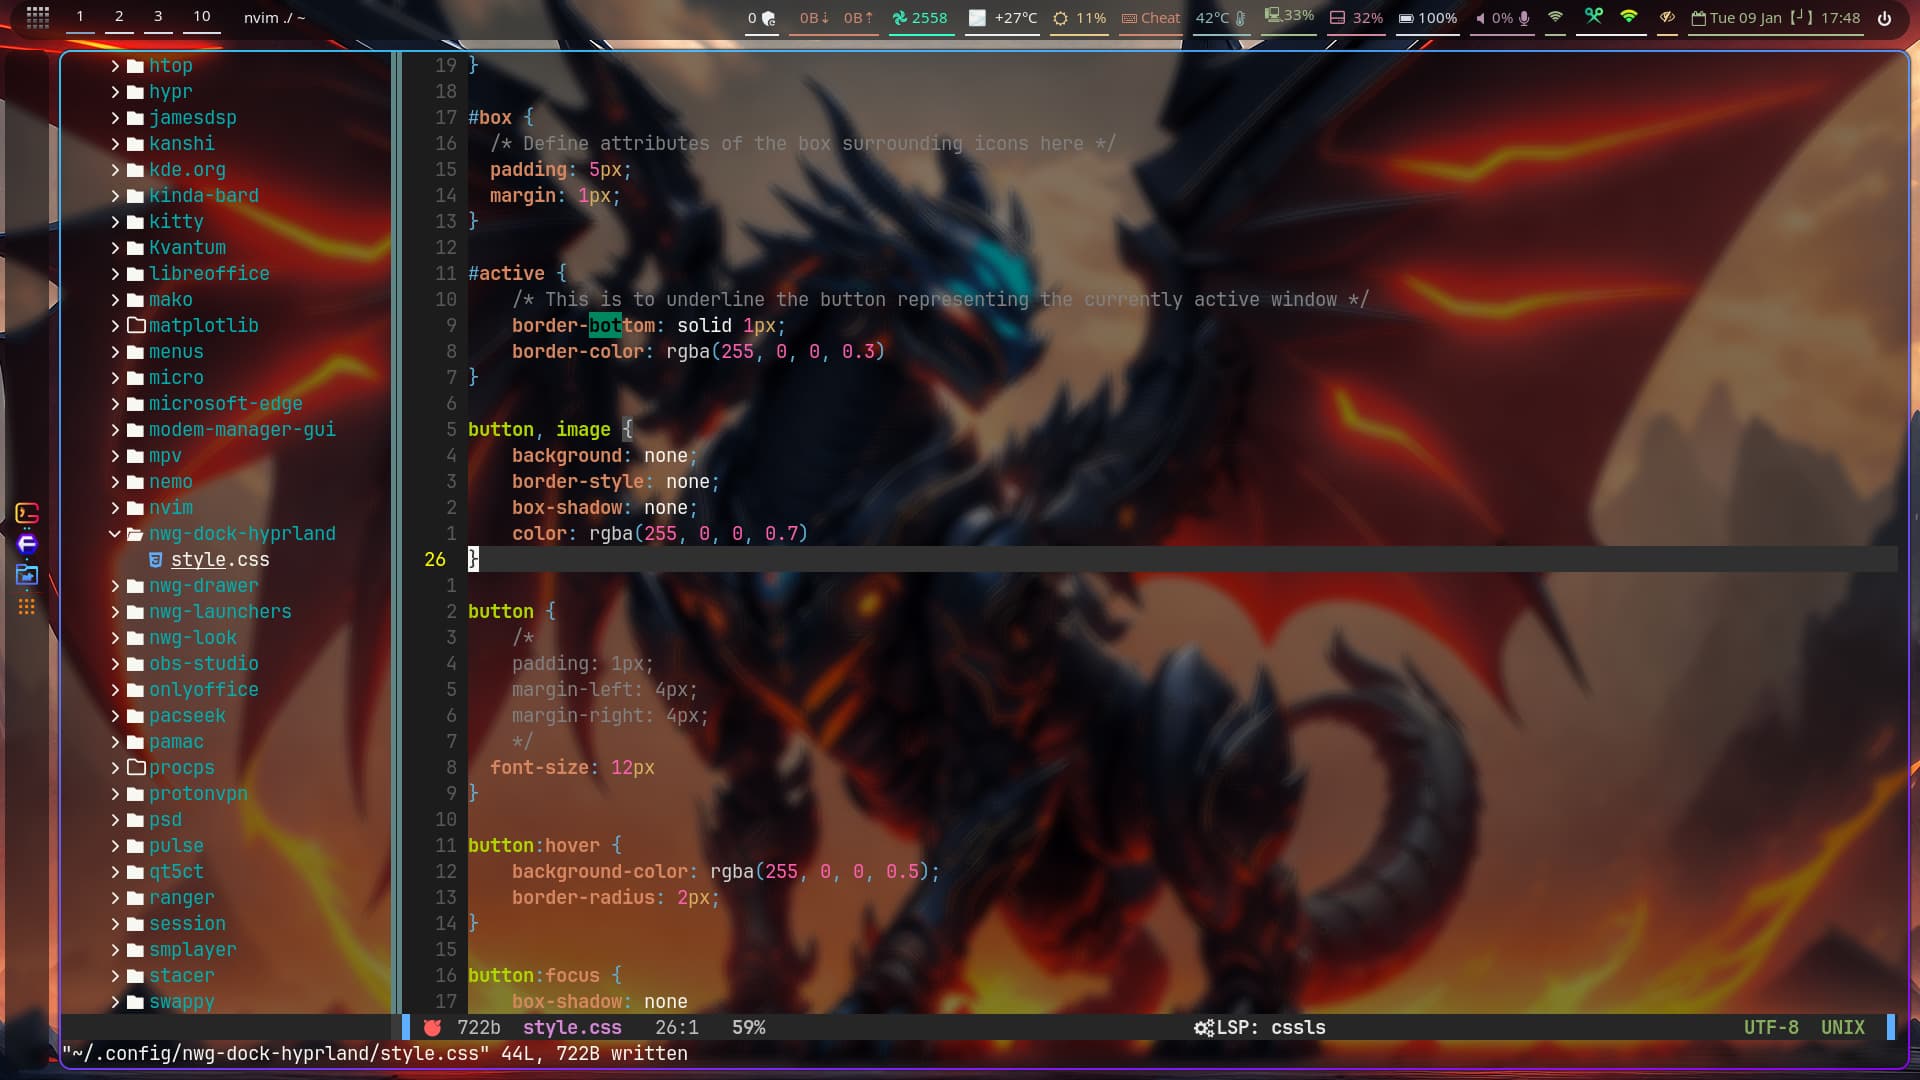Screen dimensions: 1920x1080
Task: Click the network download speed indicator
Action: pos(814,18)
